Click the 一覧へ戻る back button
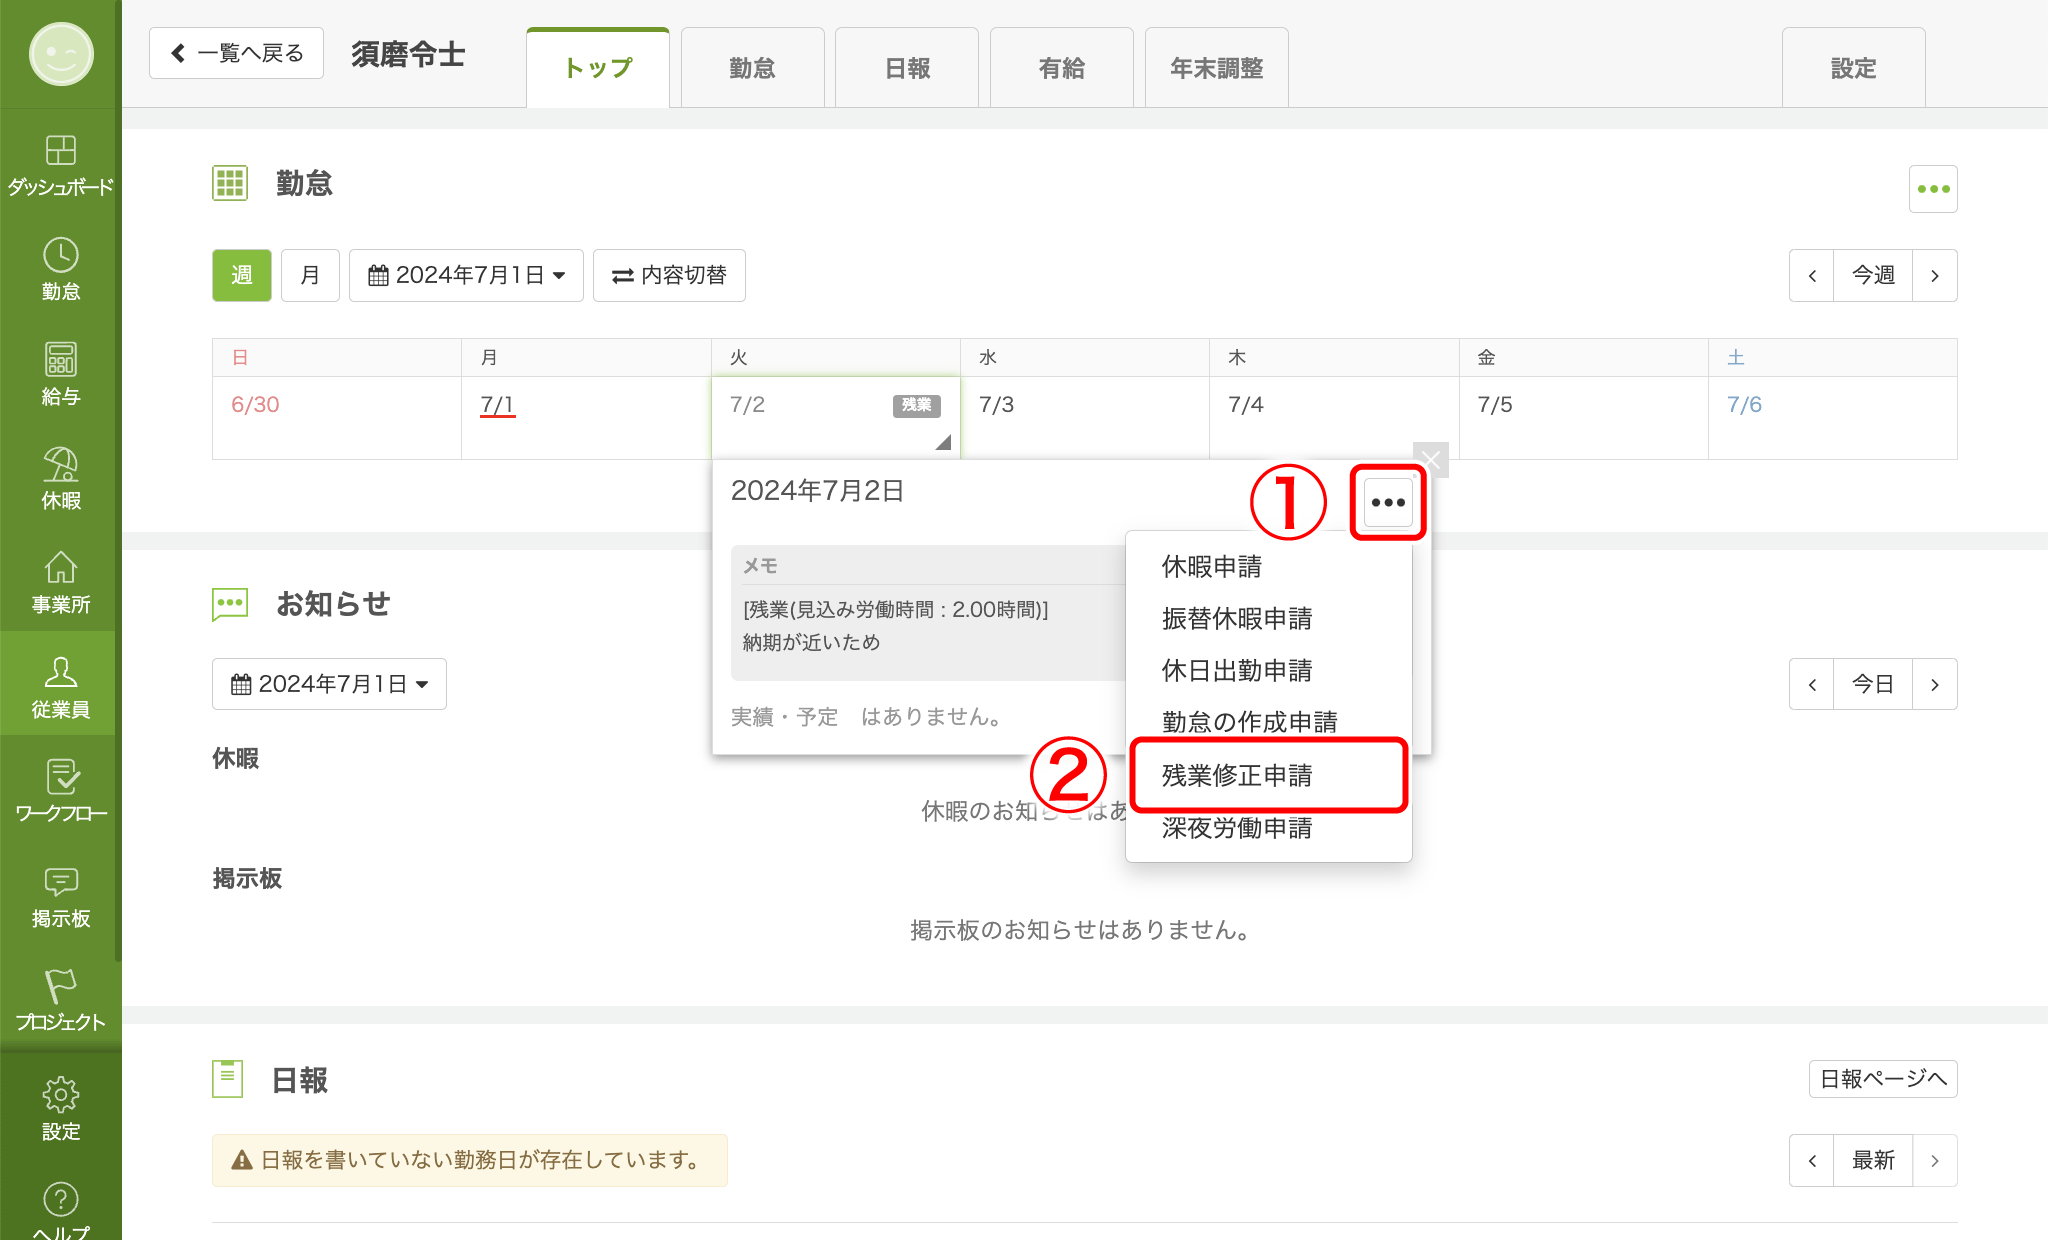This screenshot has height=1240, width=2048. pos(236,53)
